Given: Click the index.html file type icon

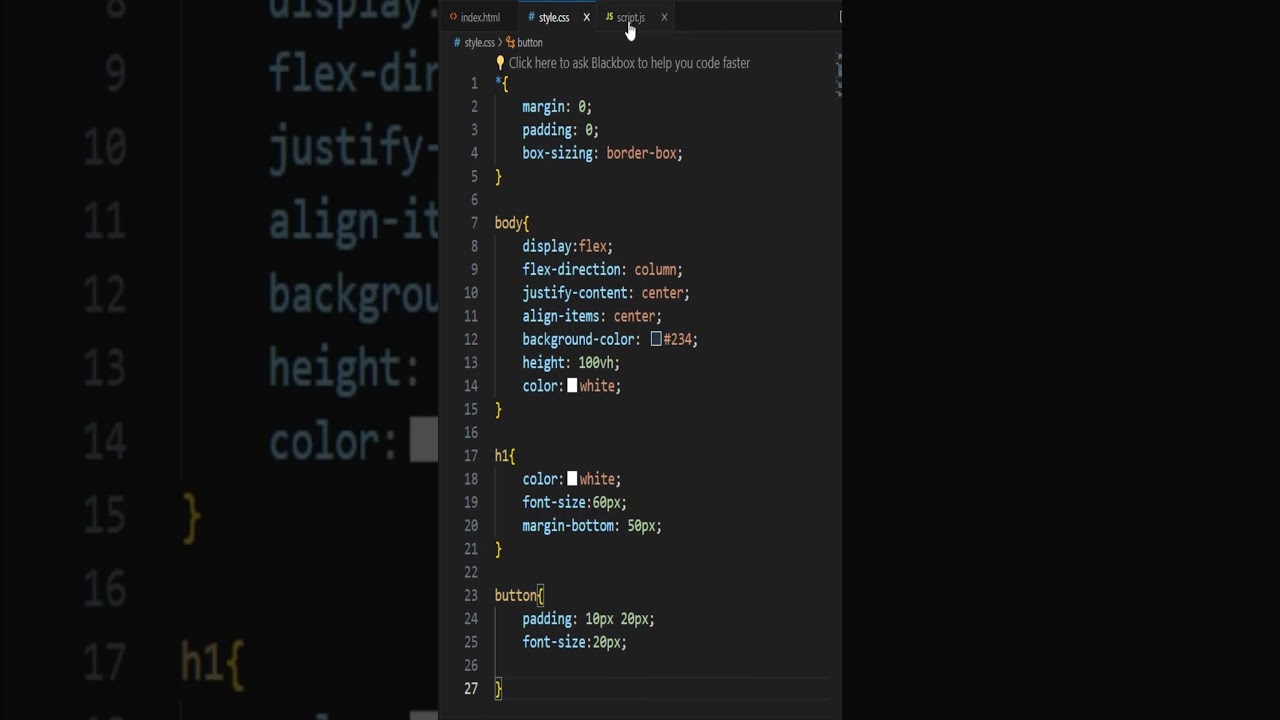Looking at the screenshot, I should [x=453, y=17].
